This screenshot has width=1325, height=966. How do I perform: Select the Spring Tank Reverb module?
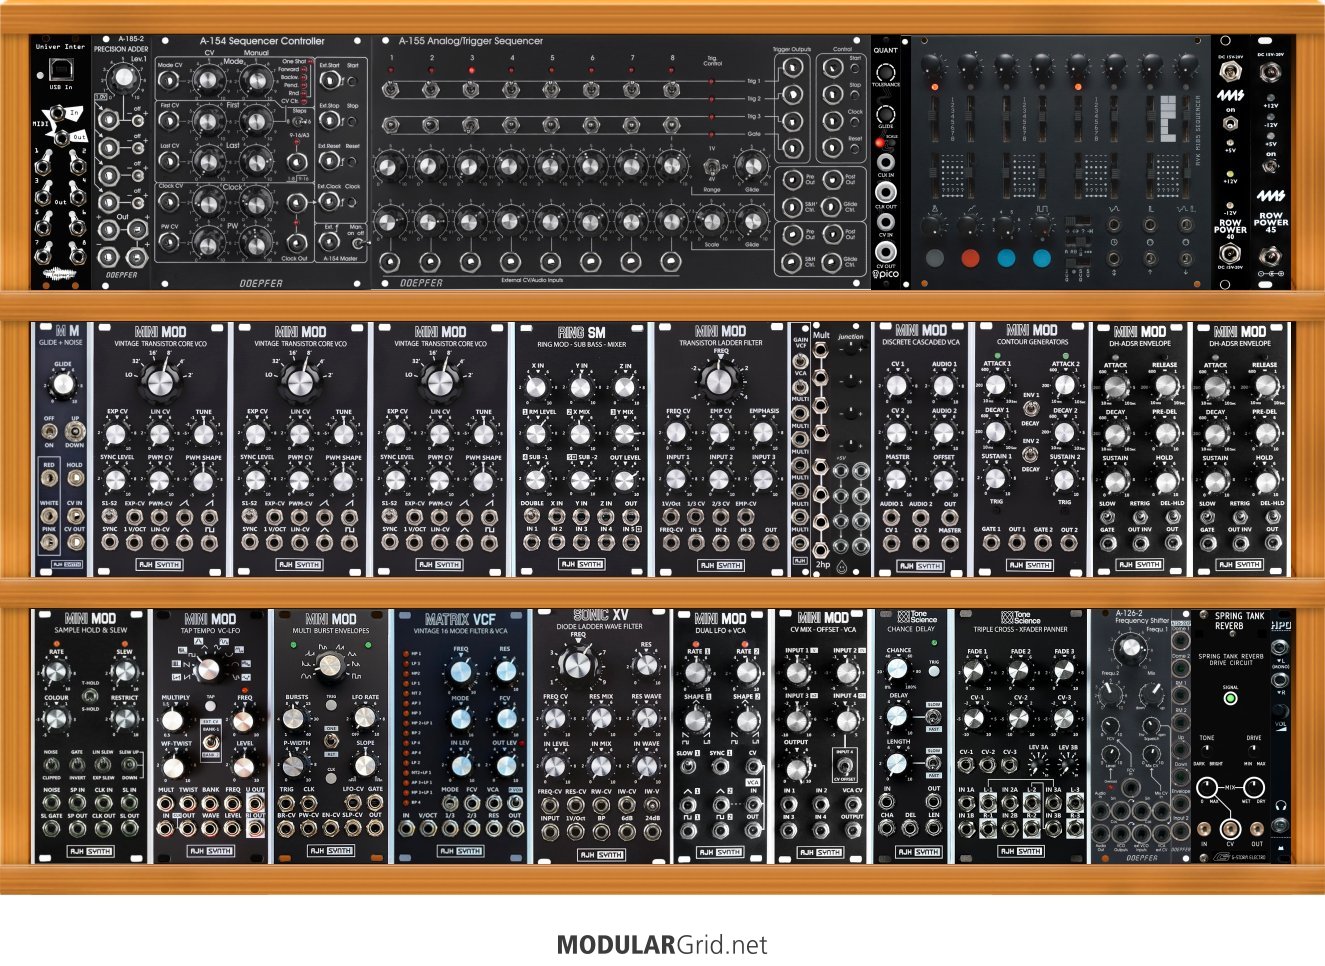point(1230,735)
